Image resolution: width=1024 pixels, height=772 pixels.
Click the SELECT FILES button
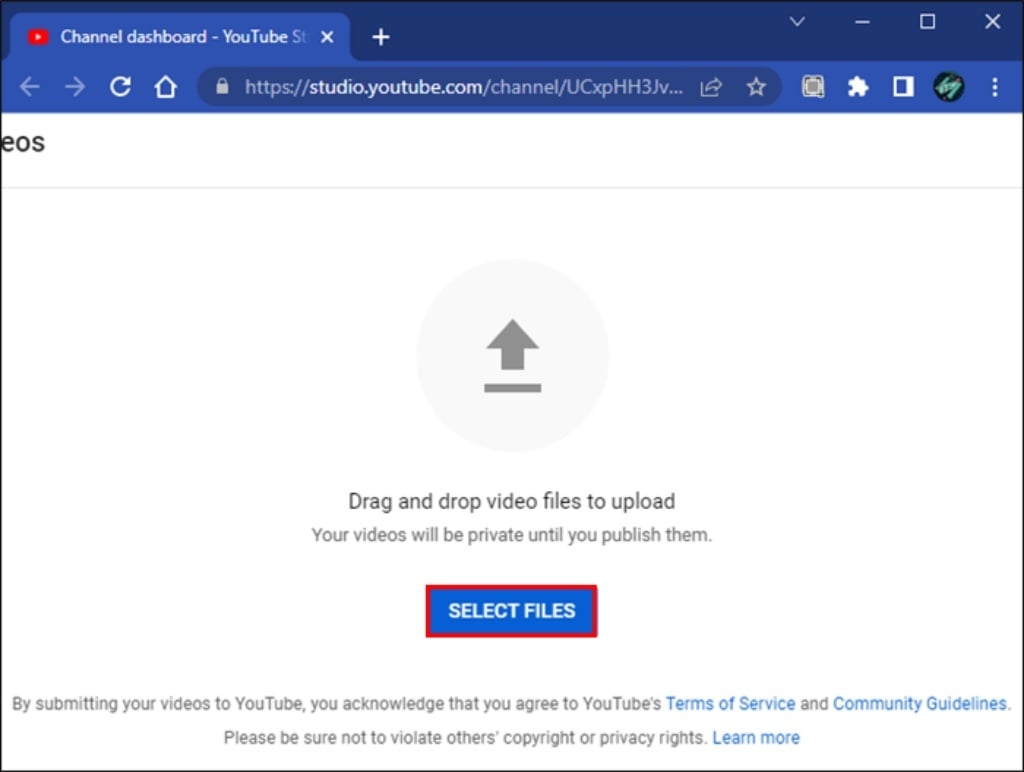click(x=511, y=611)
